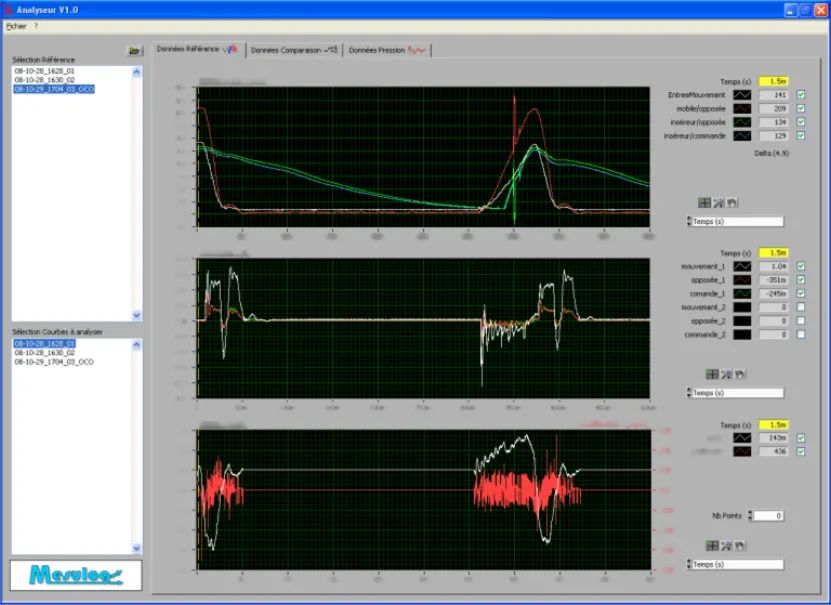This screenshot has width=831, height=605.
Task: Click the Nb Points value field
Action: pos(768,515)
